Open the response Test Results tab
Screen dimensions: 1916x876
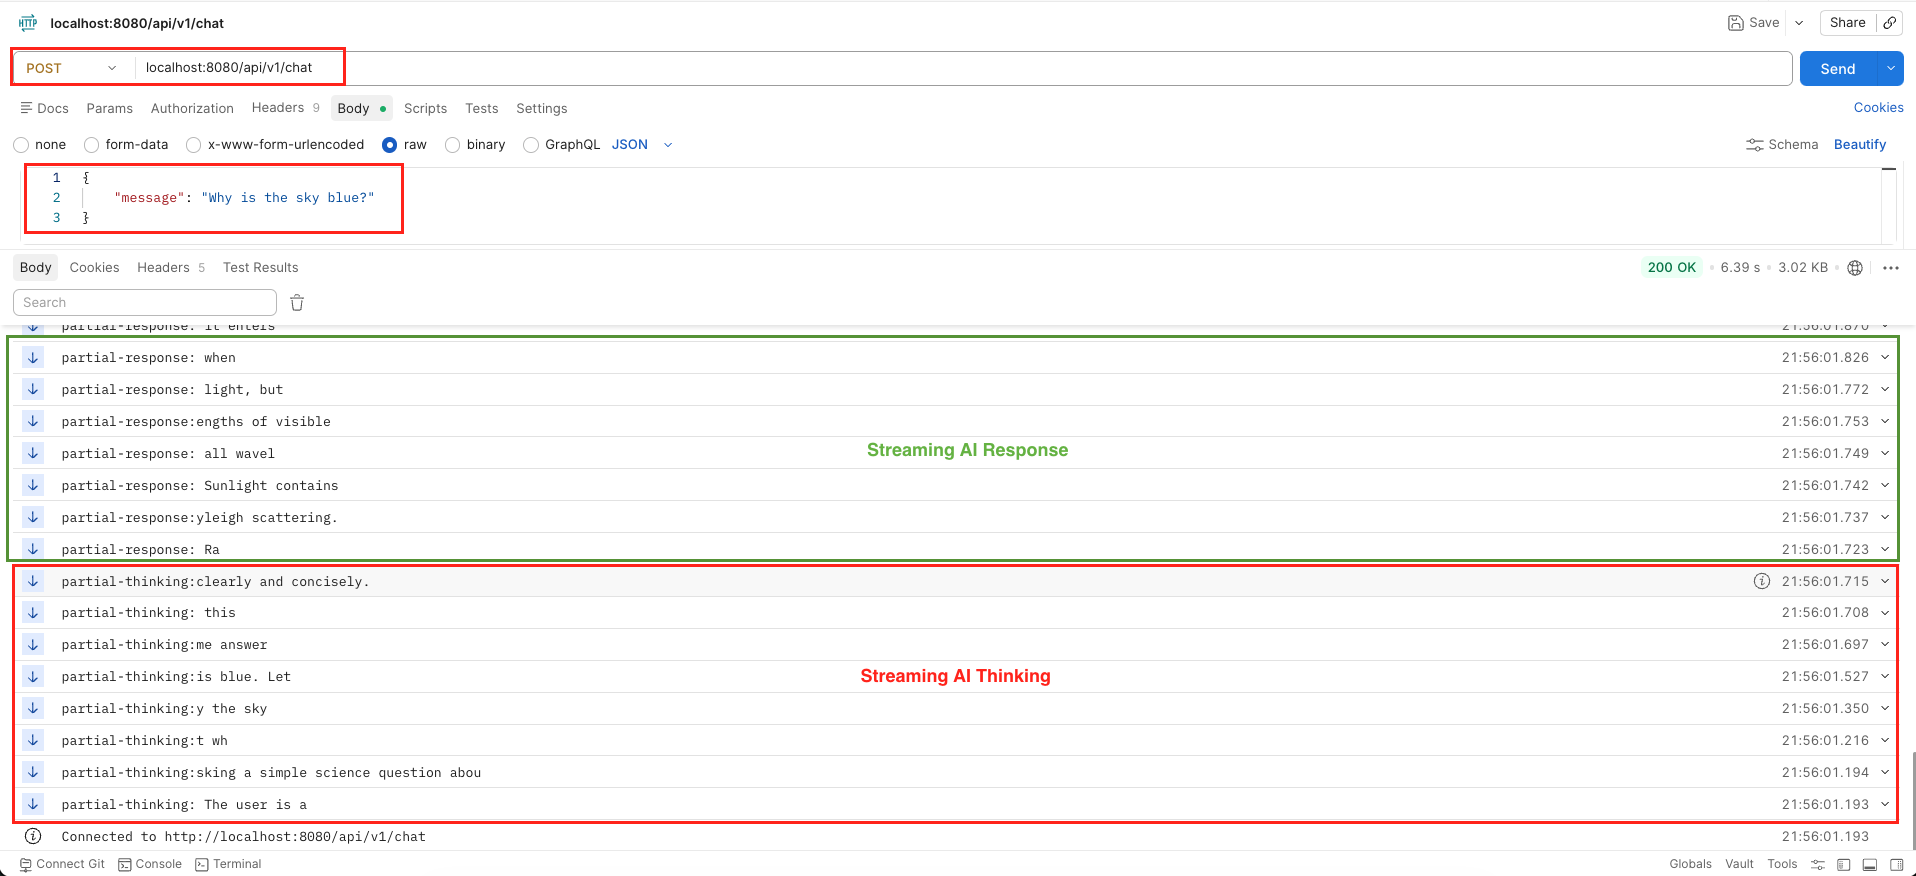point(260,267)
